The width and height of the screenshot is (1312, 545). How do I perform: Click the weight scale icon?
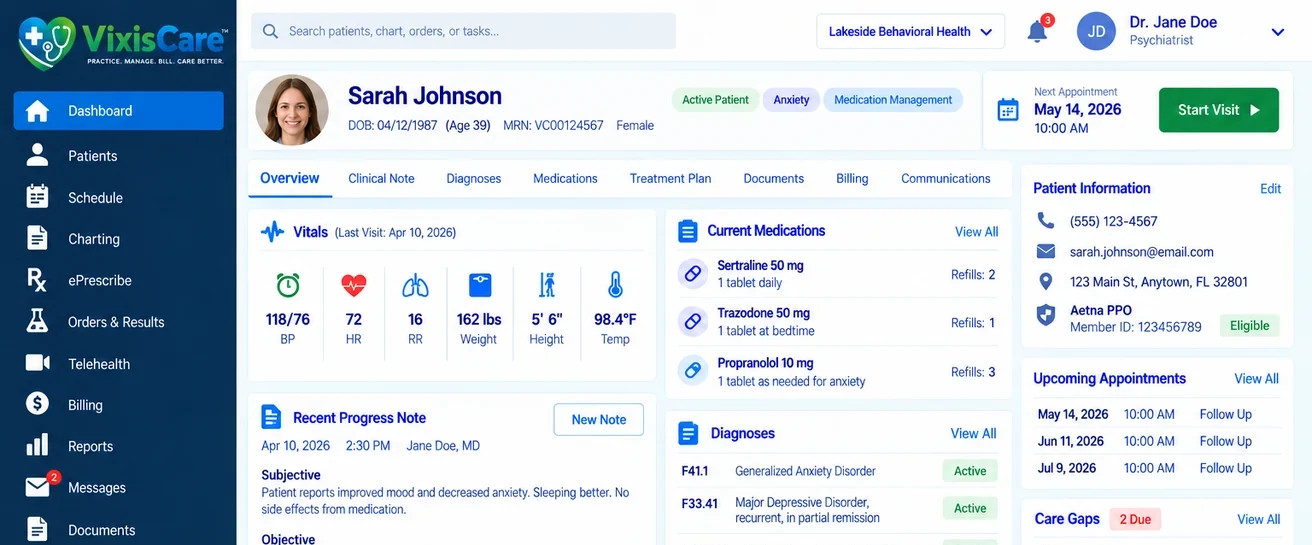pyautogui.click(x=479, y=286)
